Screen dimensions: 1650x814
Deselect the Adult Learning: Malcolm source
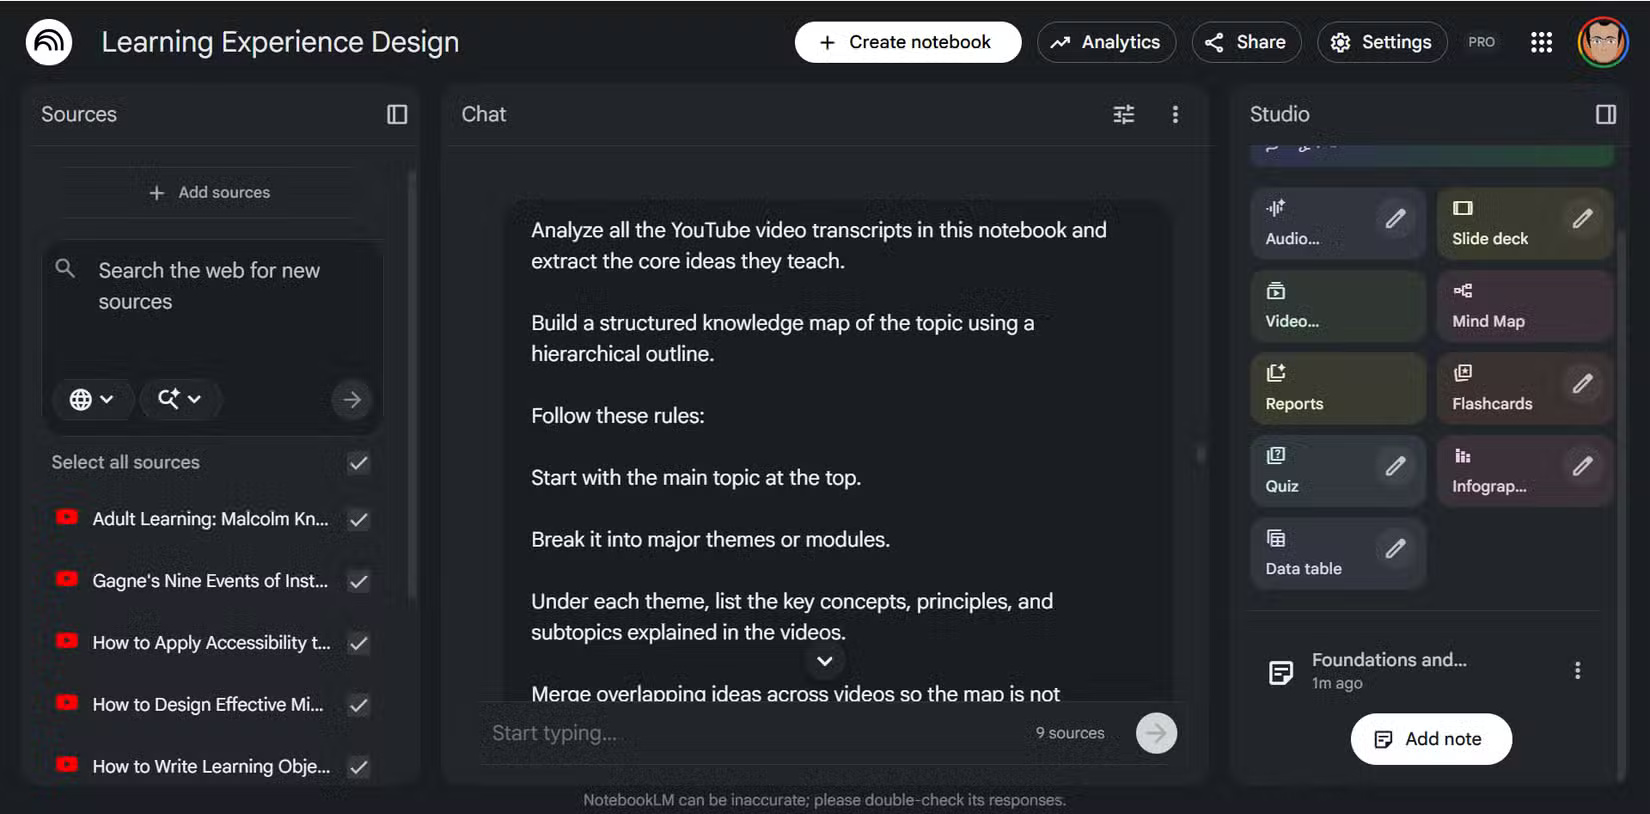[358, 519]
